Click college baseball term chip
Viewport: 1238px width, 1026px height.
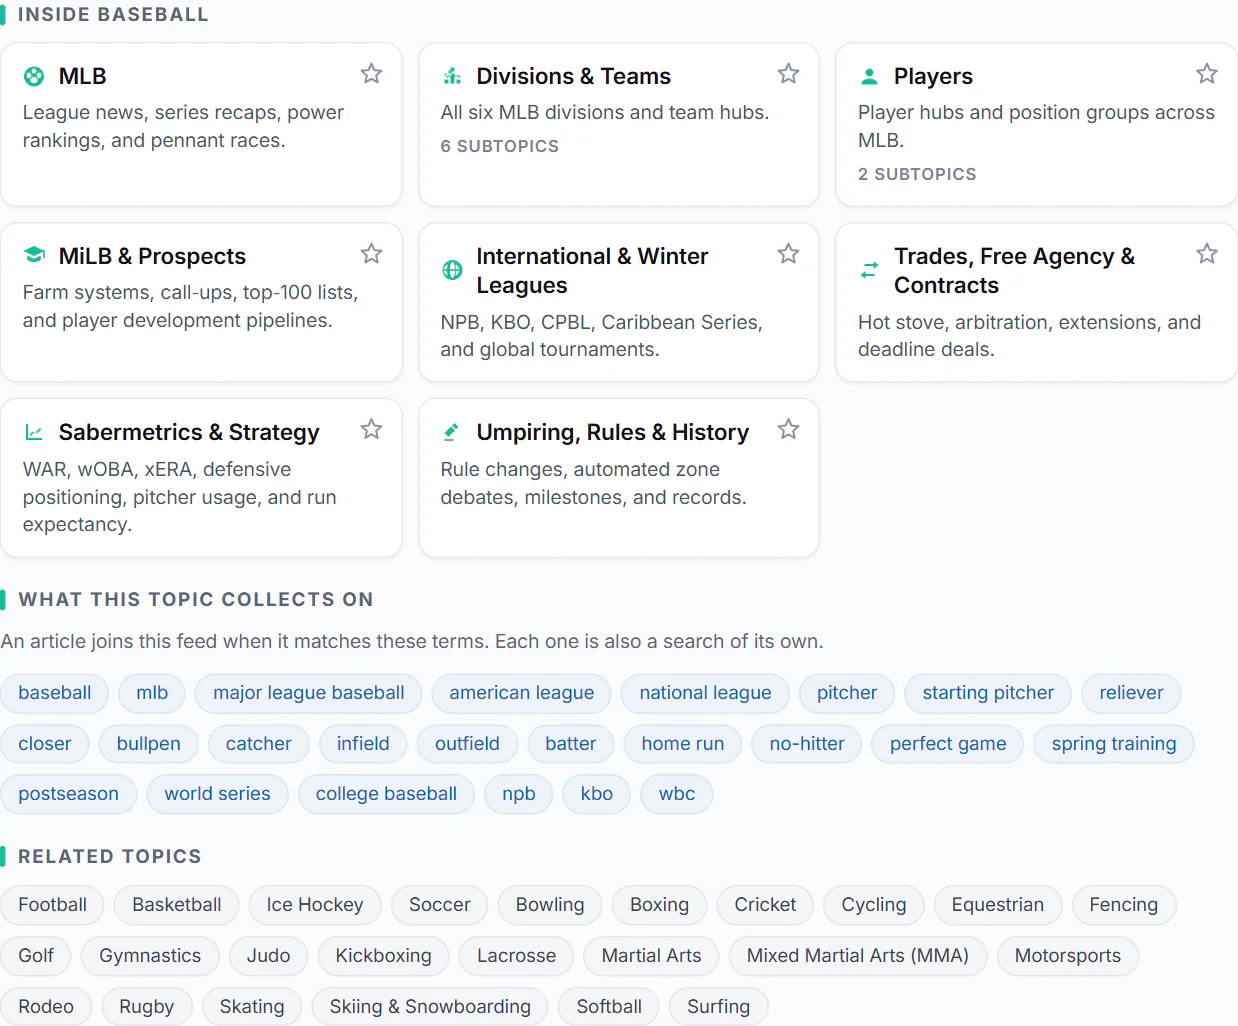click(386, 794)
